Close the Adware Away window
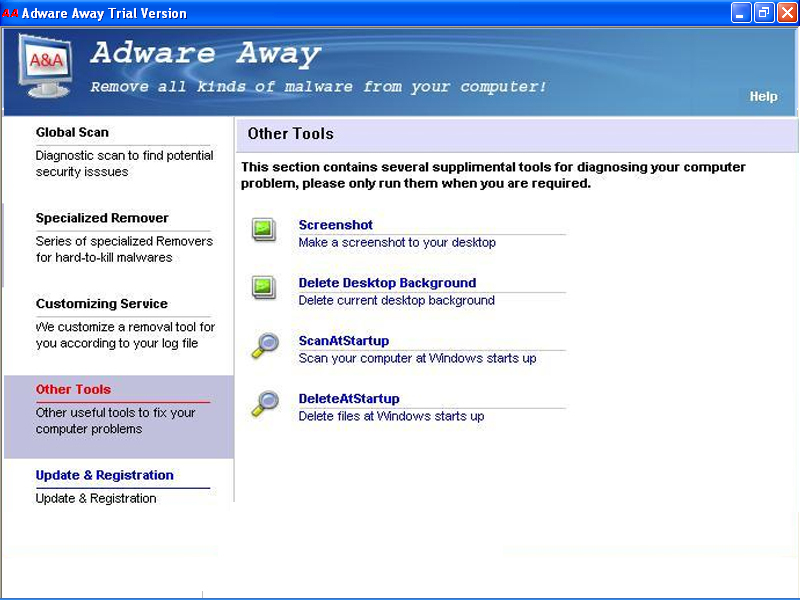Image resolution: width=800 pixels, height=600 pixels. click(x=787, y=13)
